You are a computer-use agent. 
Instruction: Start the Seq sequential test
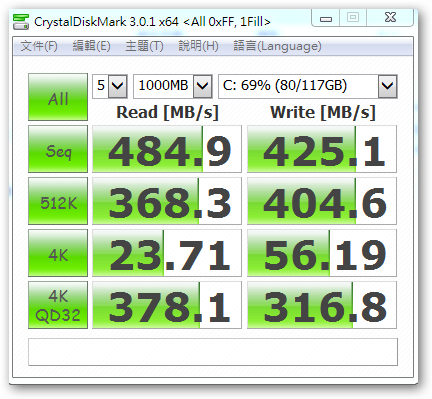[x=58, y=149]
